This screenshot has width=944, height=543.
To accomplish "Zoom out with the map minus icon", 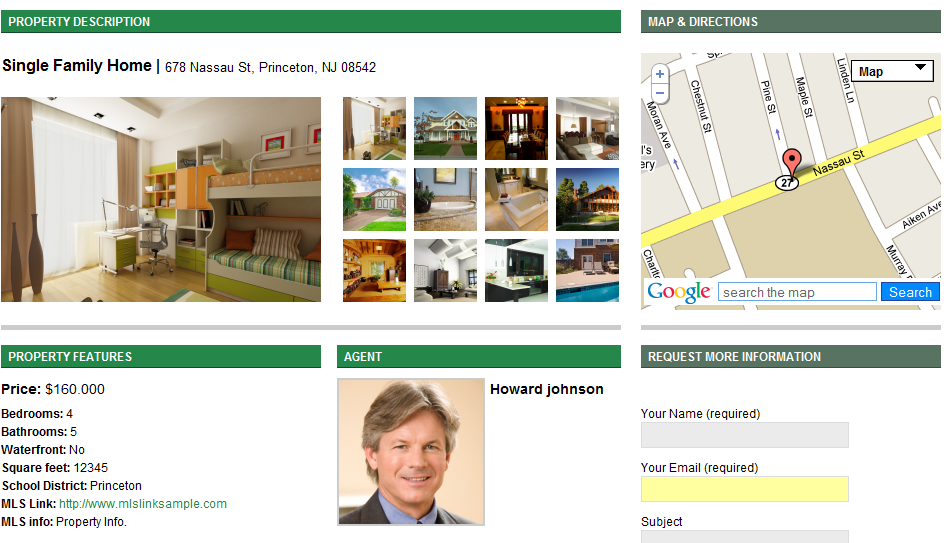I will [660, 93].
